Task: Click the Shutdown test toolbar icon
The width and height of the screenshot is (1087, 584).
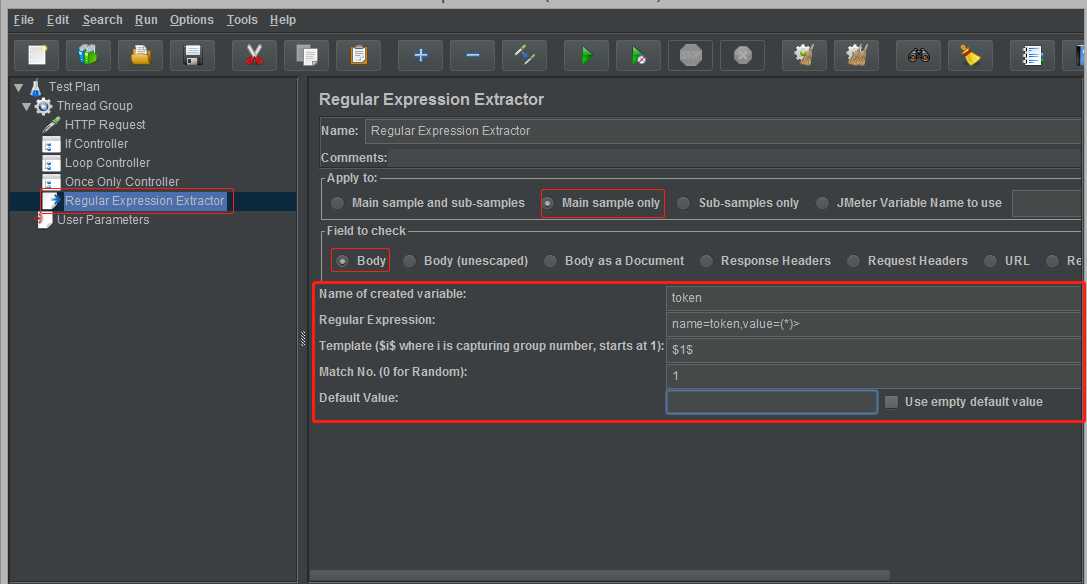Action: (x=742, y=55)
